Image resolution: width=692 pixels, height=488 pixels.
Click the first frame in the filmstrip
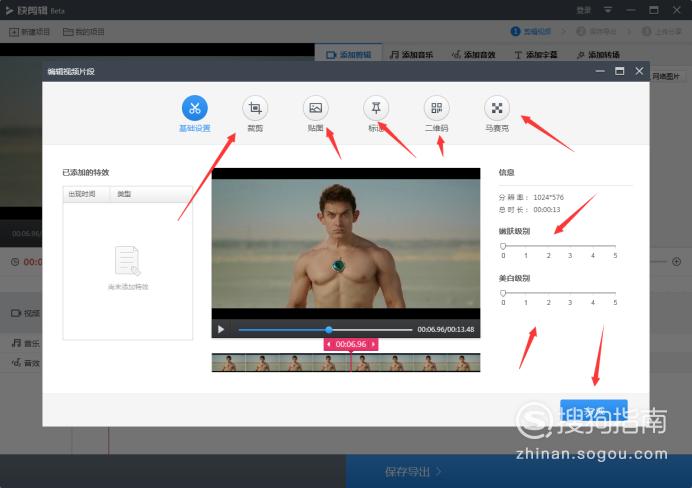pos(229,363)
